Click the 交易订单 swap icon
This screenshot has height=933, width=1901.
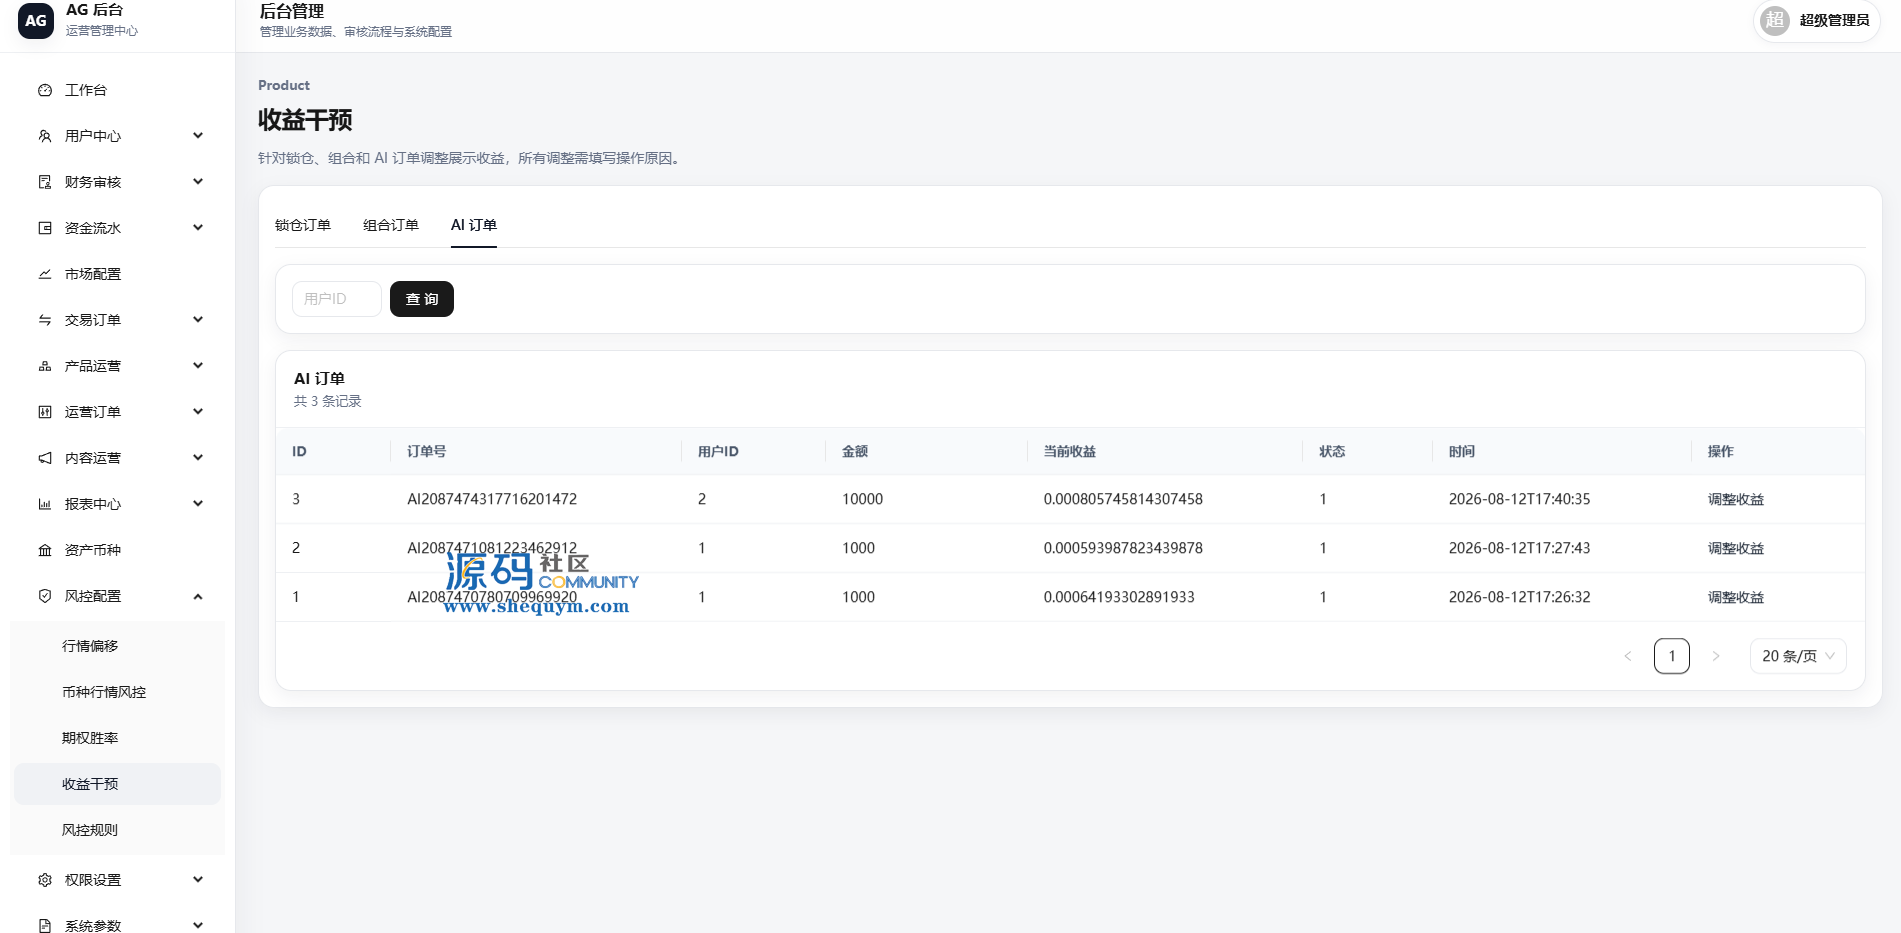coord(45,320)
